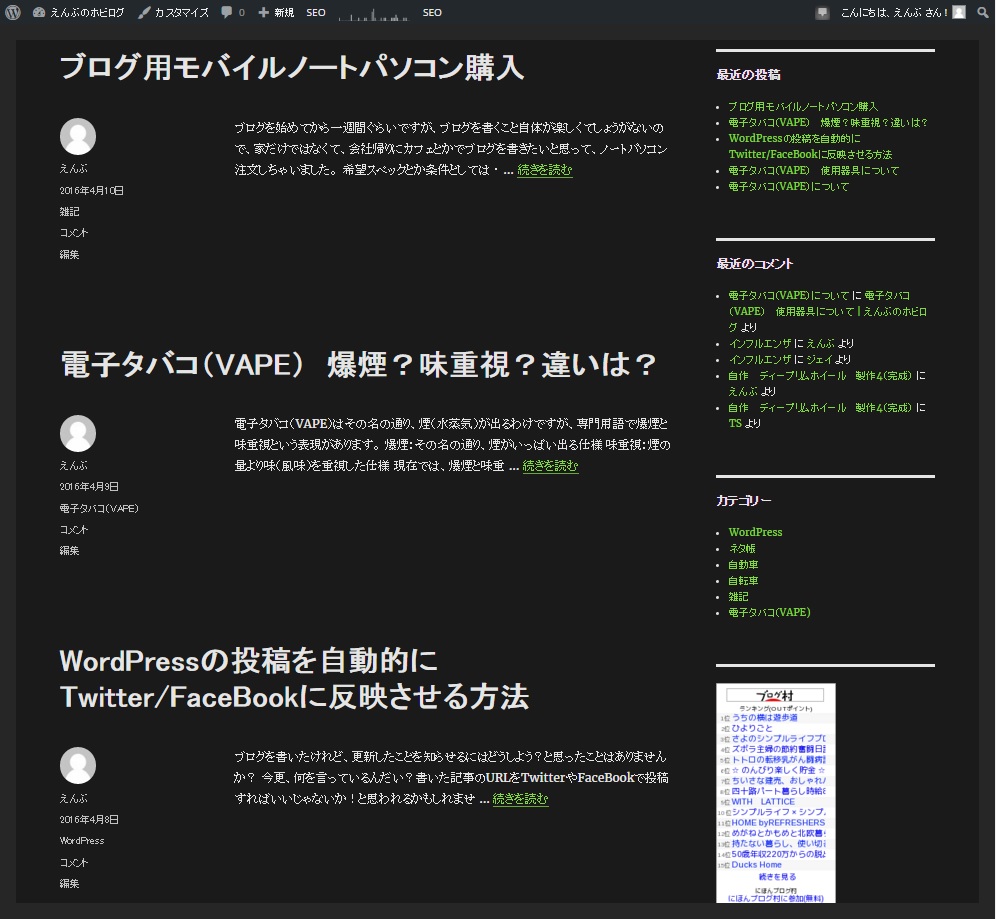
Task: Open the large WordPressの投稿を自動的に post title
Action: (x=294, y=678)
